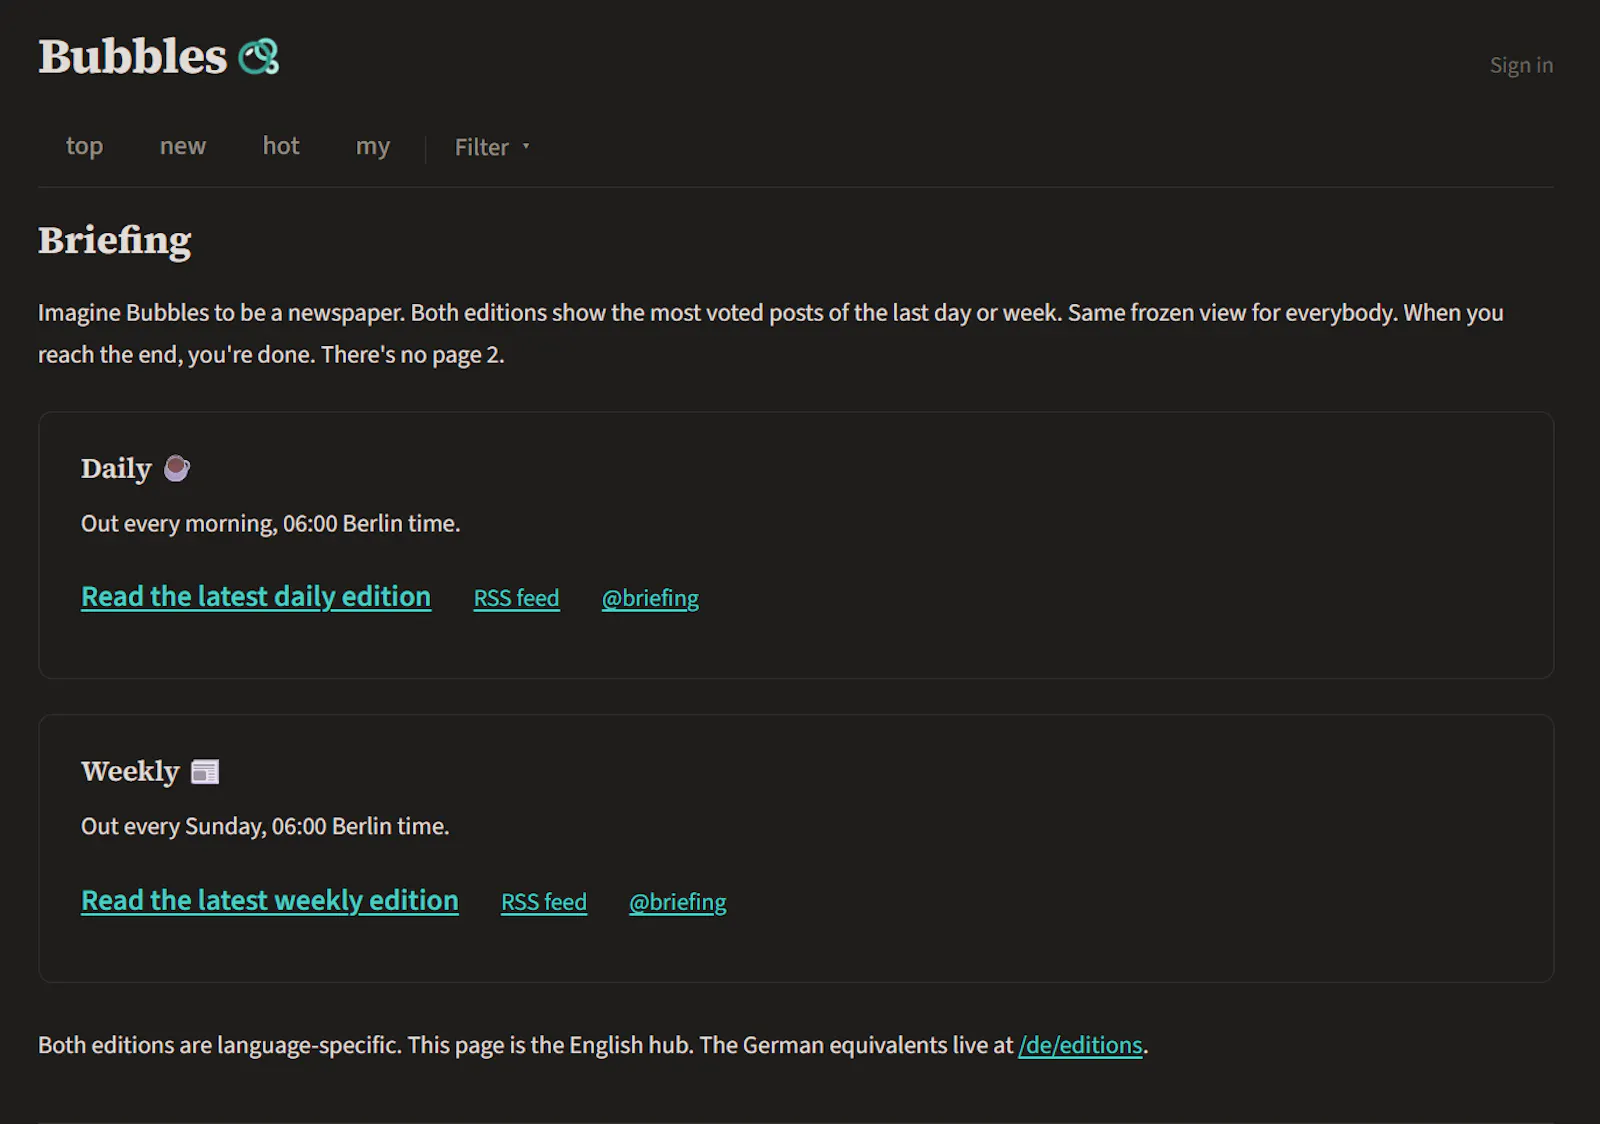The image size is (1600, 1124).
Task: Open the Bubbles home title
Action: tap(133, 57)
